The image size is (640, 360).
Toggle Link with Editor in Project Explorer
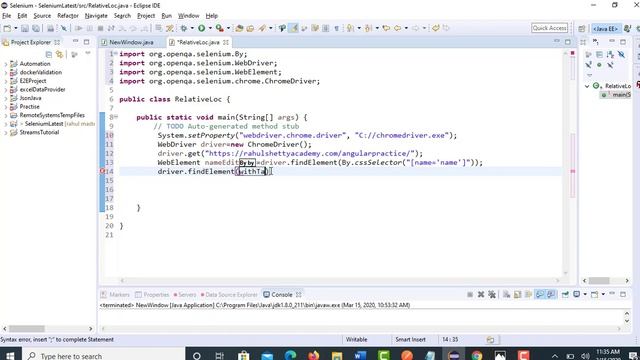click(60, 54)
